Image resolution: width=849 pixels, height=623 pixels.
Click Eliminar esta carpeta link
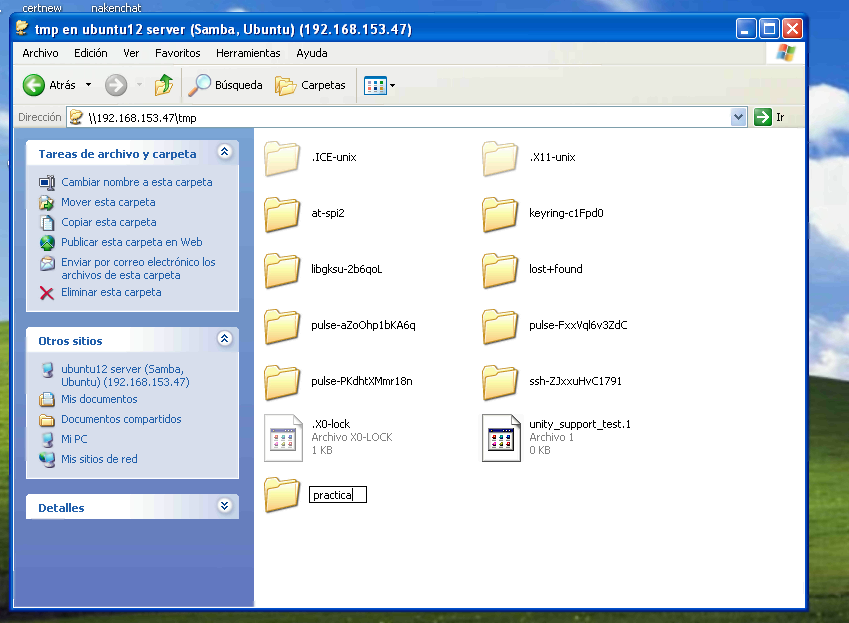[111, 292]
